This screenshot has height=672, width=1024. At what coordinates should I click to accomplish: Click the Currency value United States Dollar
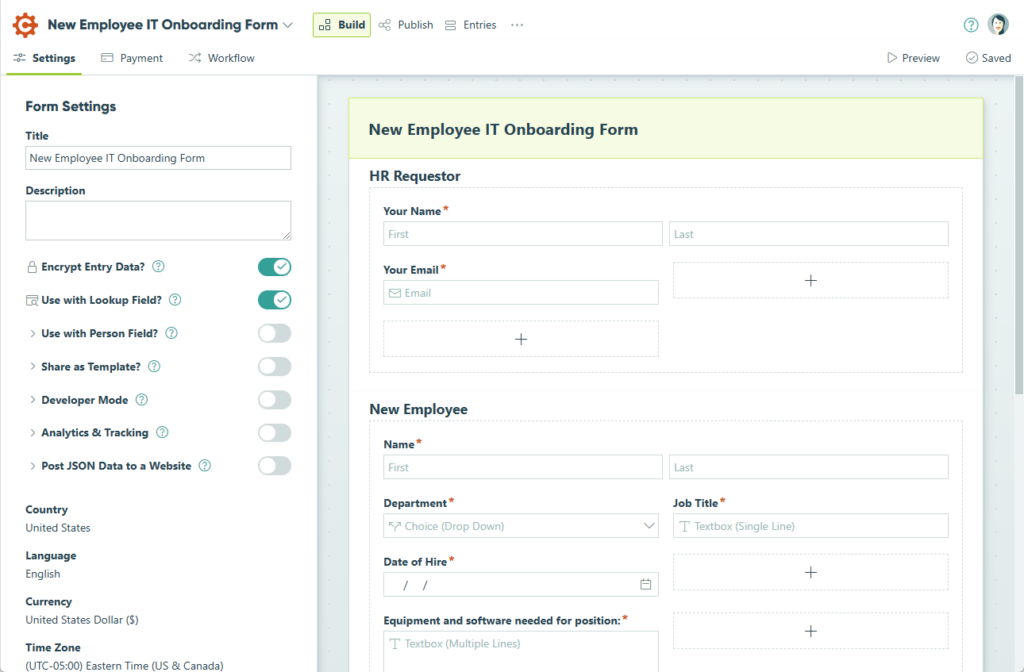(x=82, y=620)
